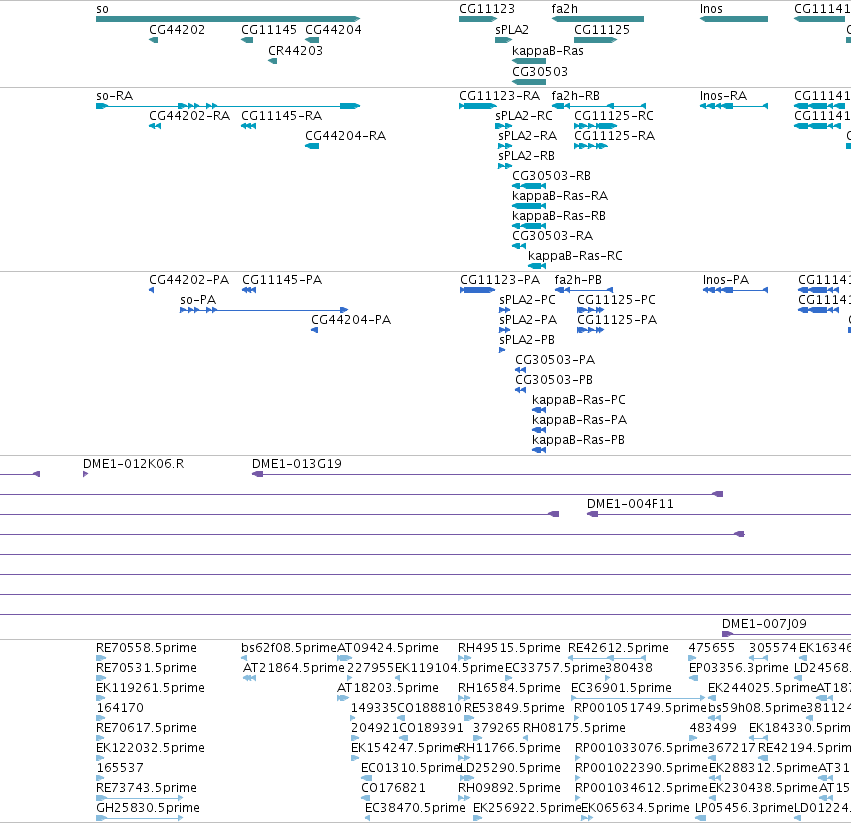Open the kappaB-Ras-RC transcript label
The image size is (851, 823).
tap(575, 256)
